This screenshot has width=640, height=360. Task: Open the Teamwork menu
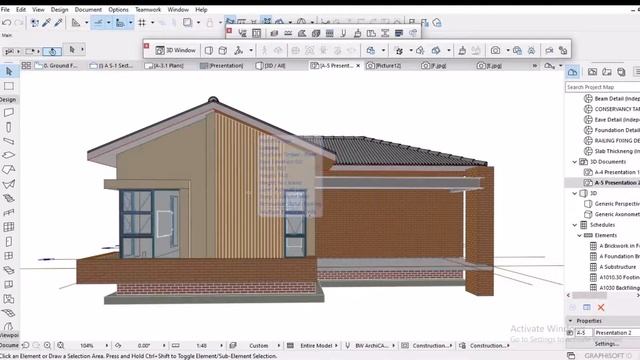[x=148, y=9]
